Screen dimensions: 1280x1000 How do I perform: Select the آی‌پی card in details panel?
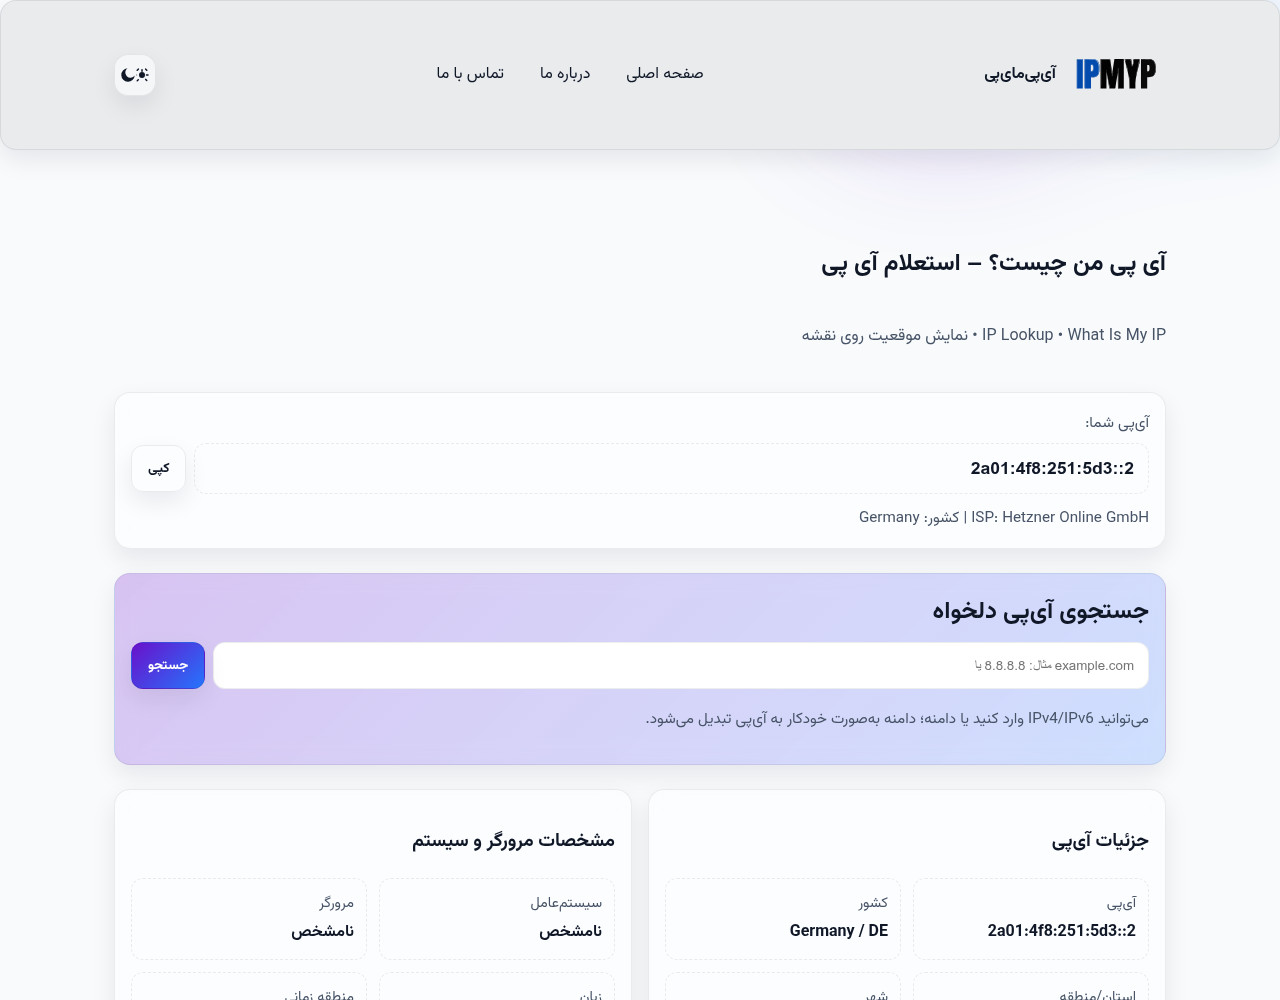tap(1031, 919)
